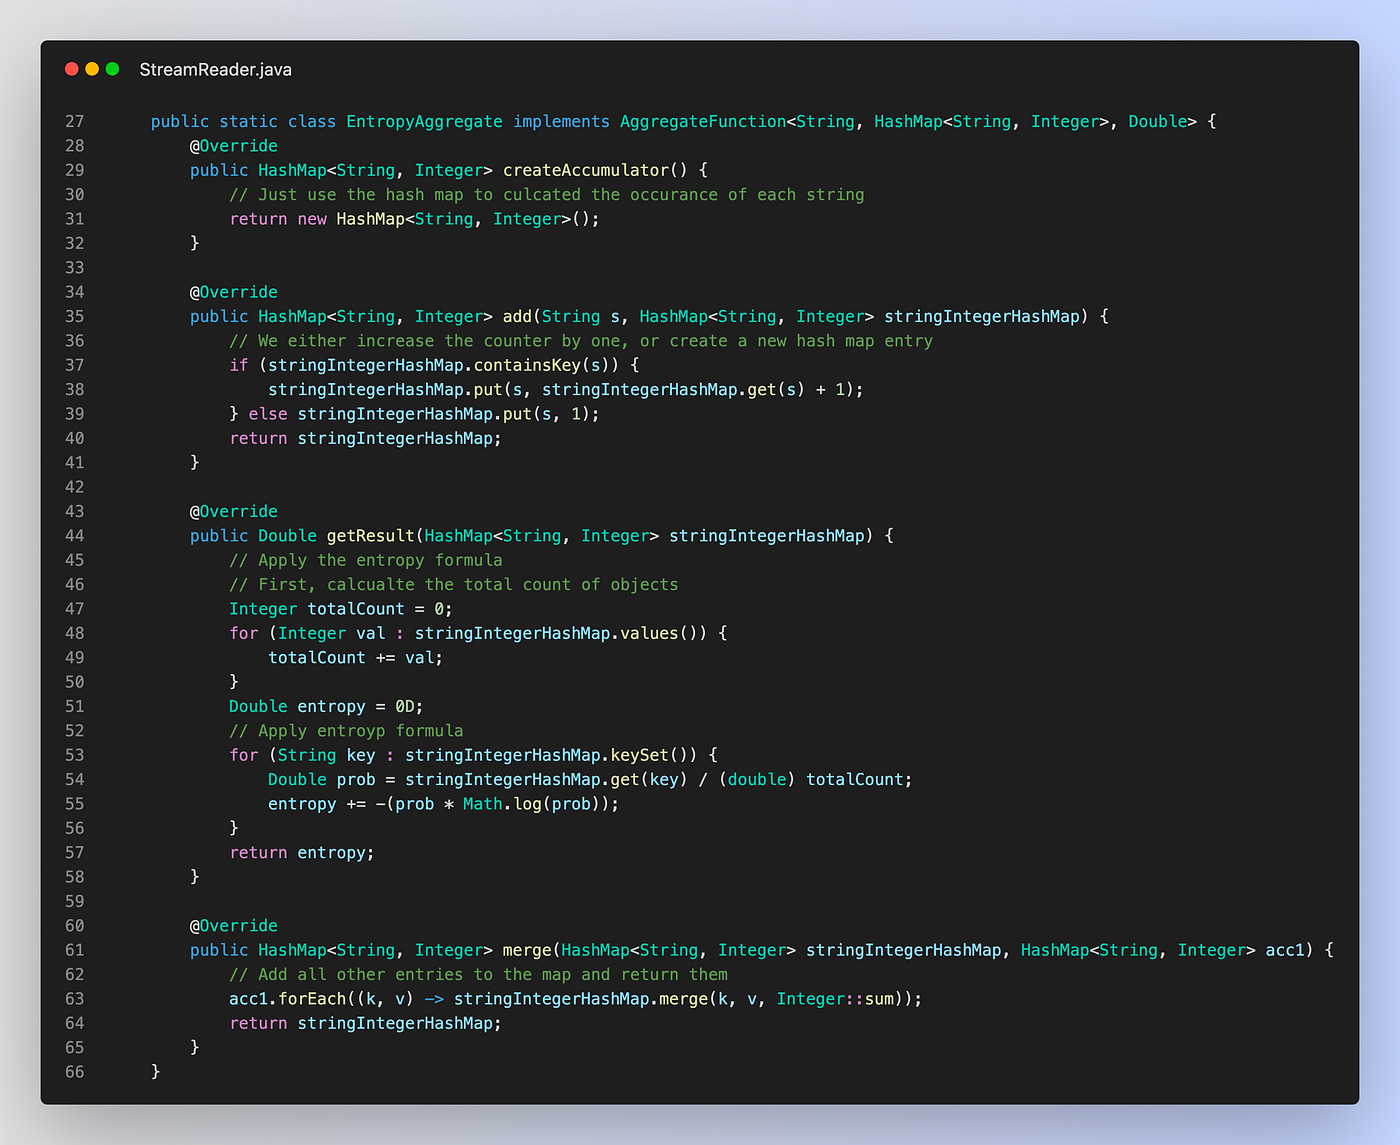Click the EntropyAggregate class name
The height and width of the screenshot is (1145, 1400).
tap(424, 122)
